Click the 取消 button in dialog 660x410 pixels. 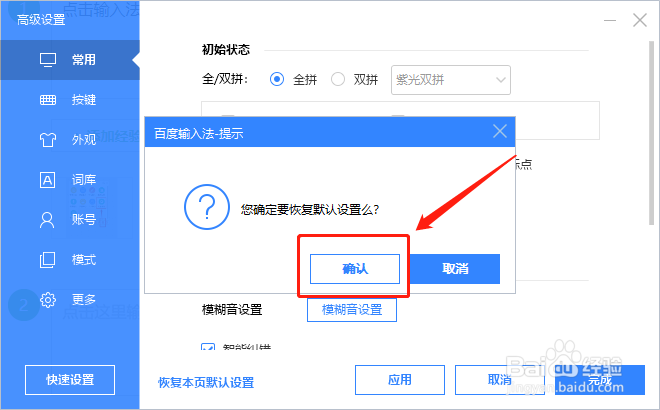(x=455, y=269)
